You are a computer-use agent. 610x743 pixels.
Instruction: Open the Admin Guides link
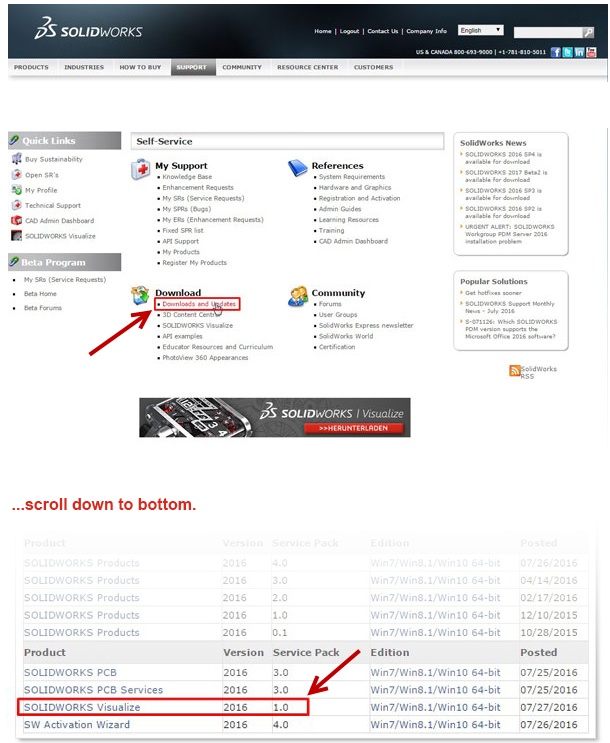[340, 209]
